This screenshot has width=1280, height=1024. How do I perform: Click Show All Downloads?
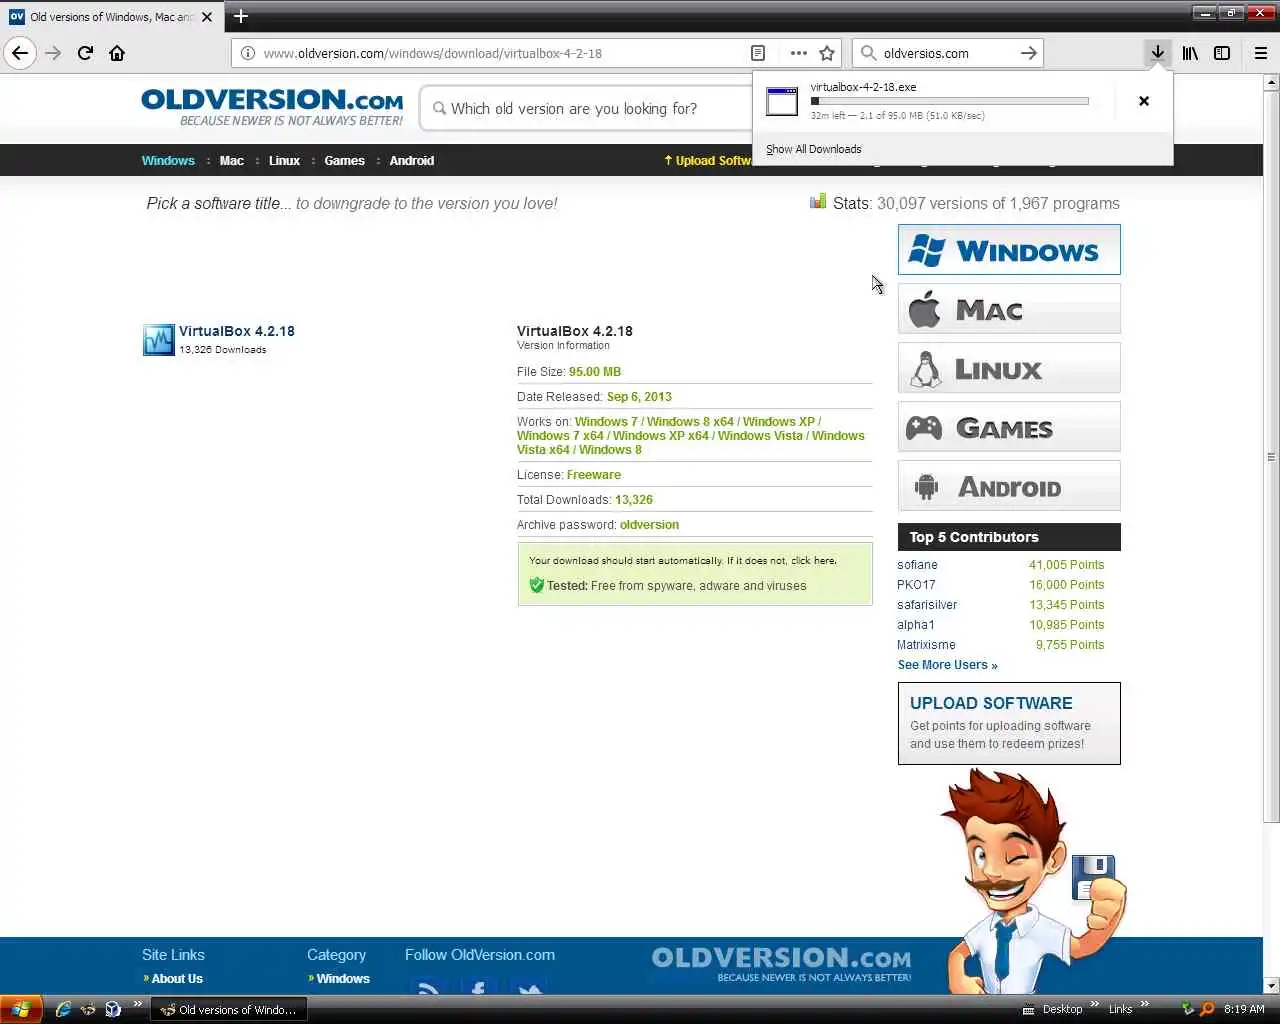[x=814, y=149]
